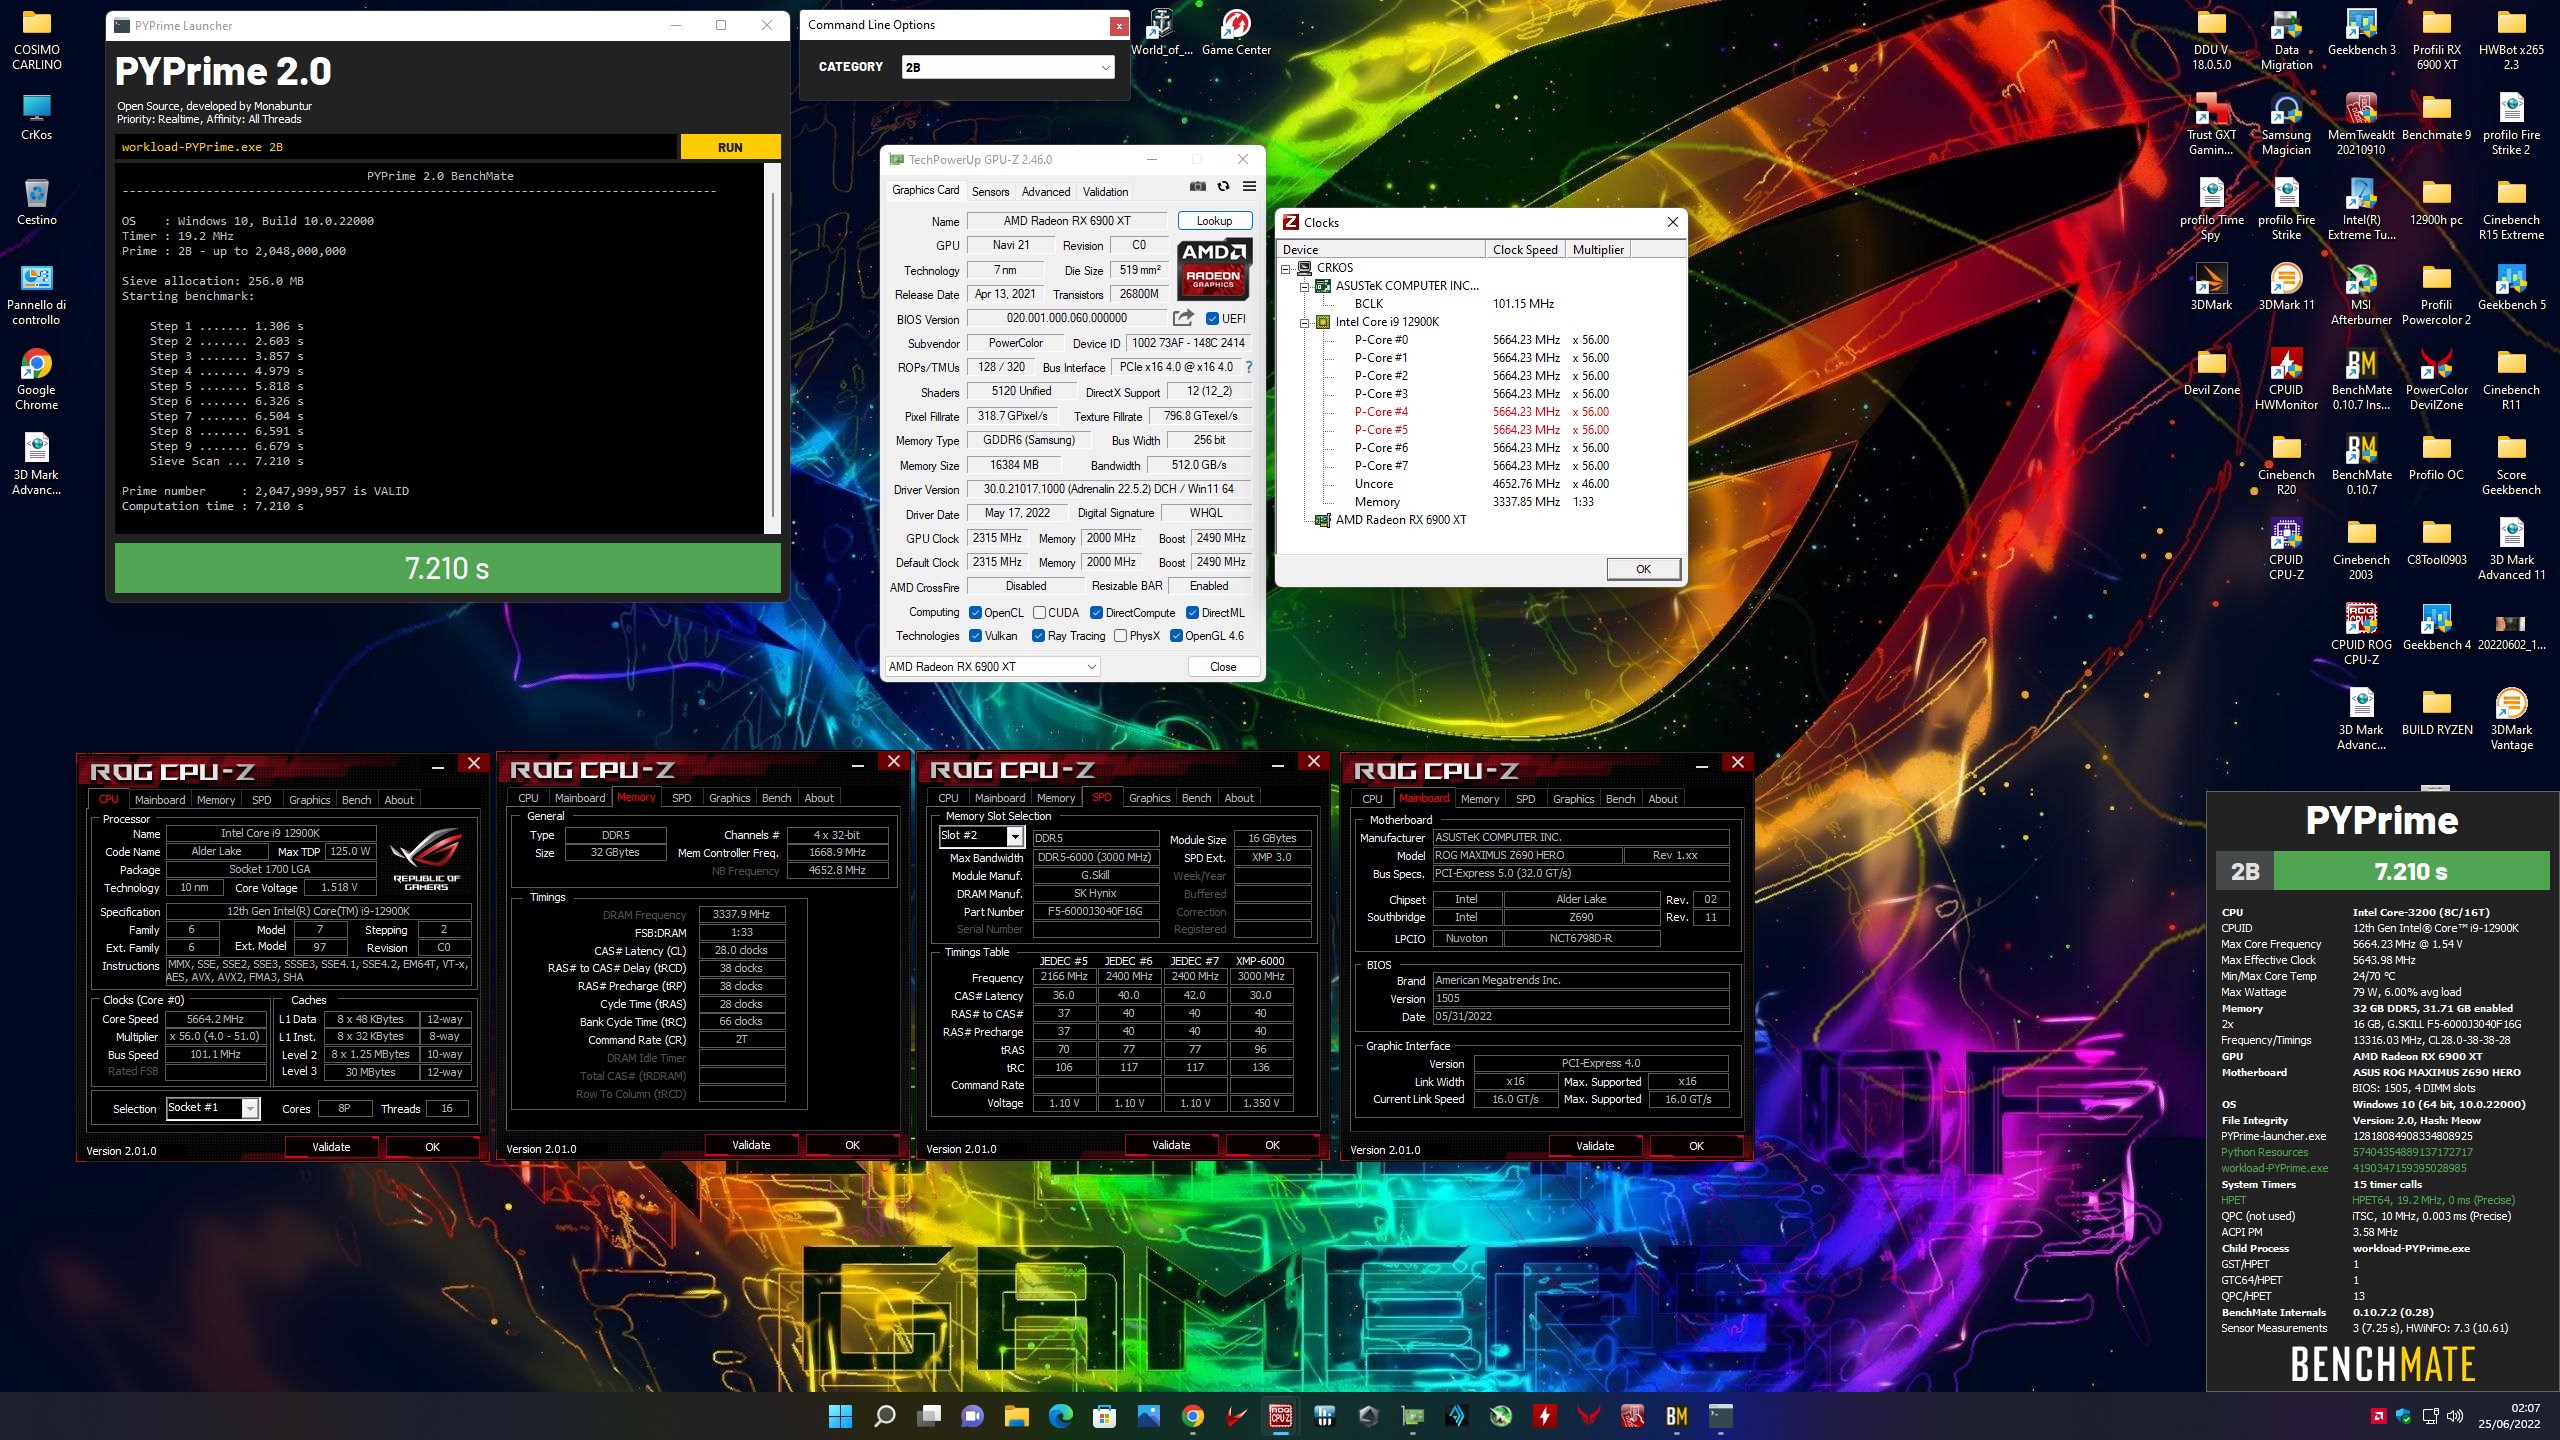
Task: Toggle the OpenGL 4.6 checkbox
Action: (1176, 636)
